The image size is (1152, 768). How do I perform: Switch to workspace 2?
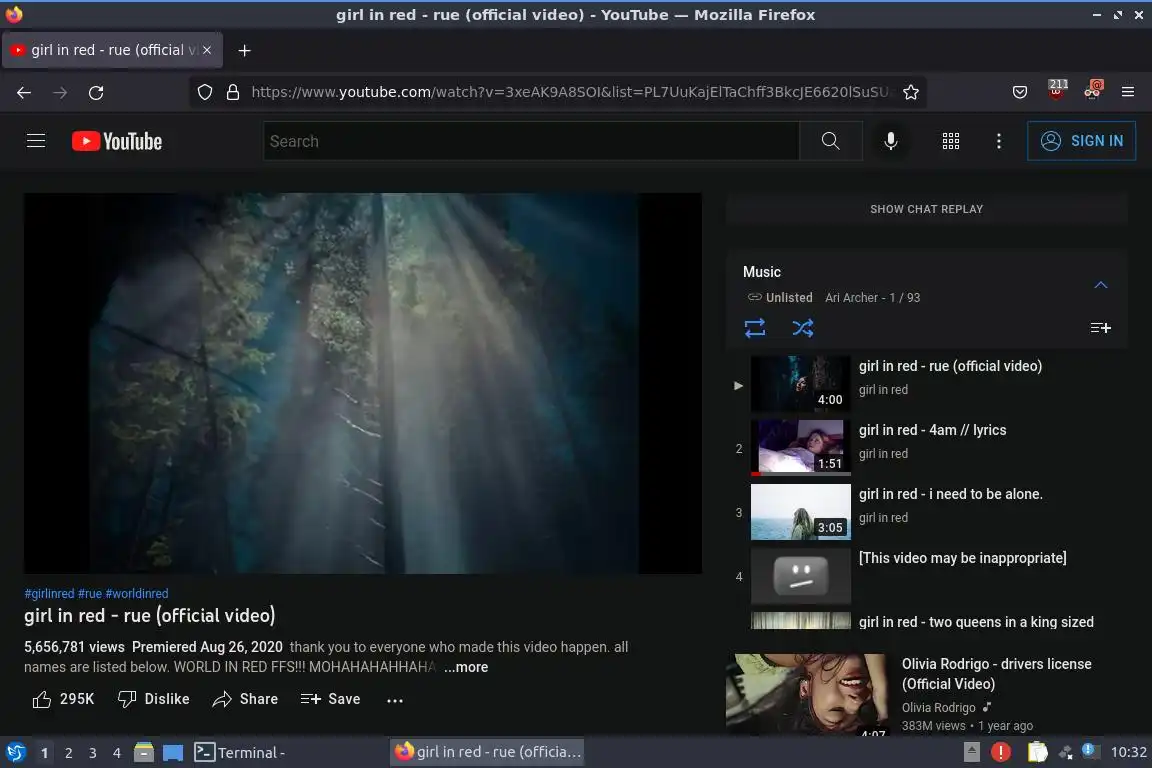point(68,753)
